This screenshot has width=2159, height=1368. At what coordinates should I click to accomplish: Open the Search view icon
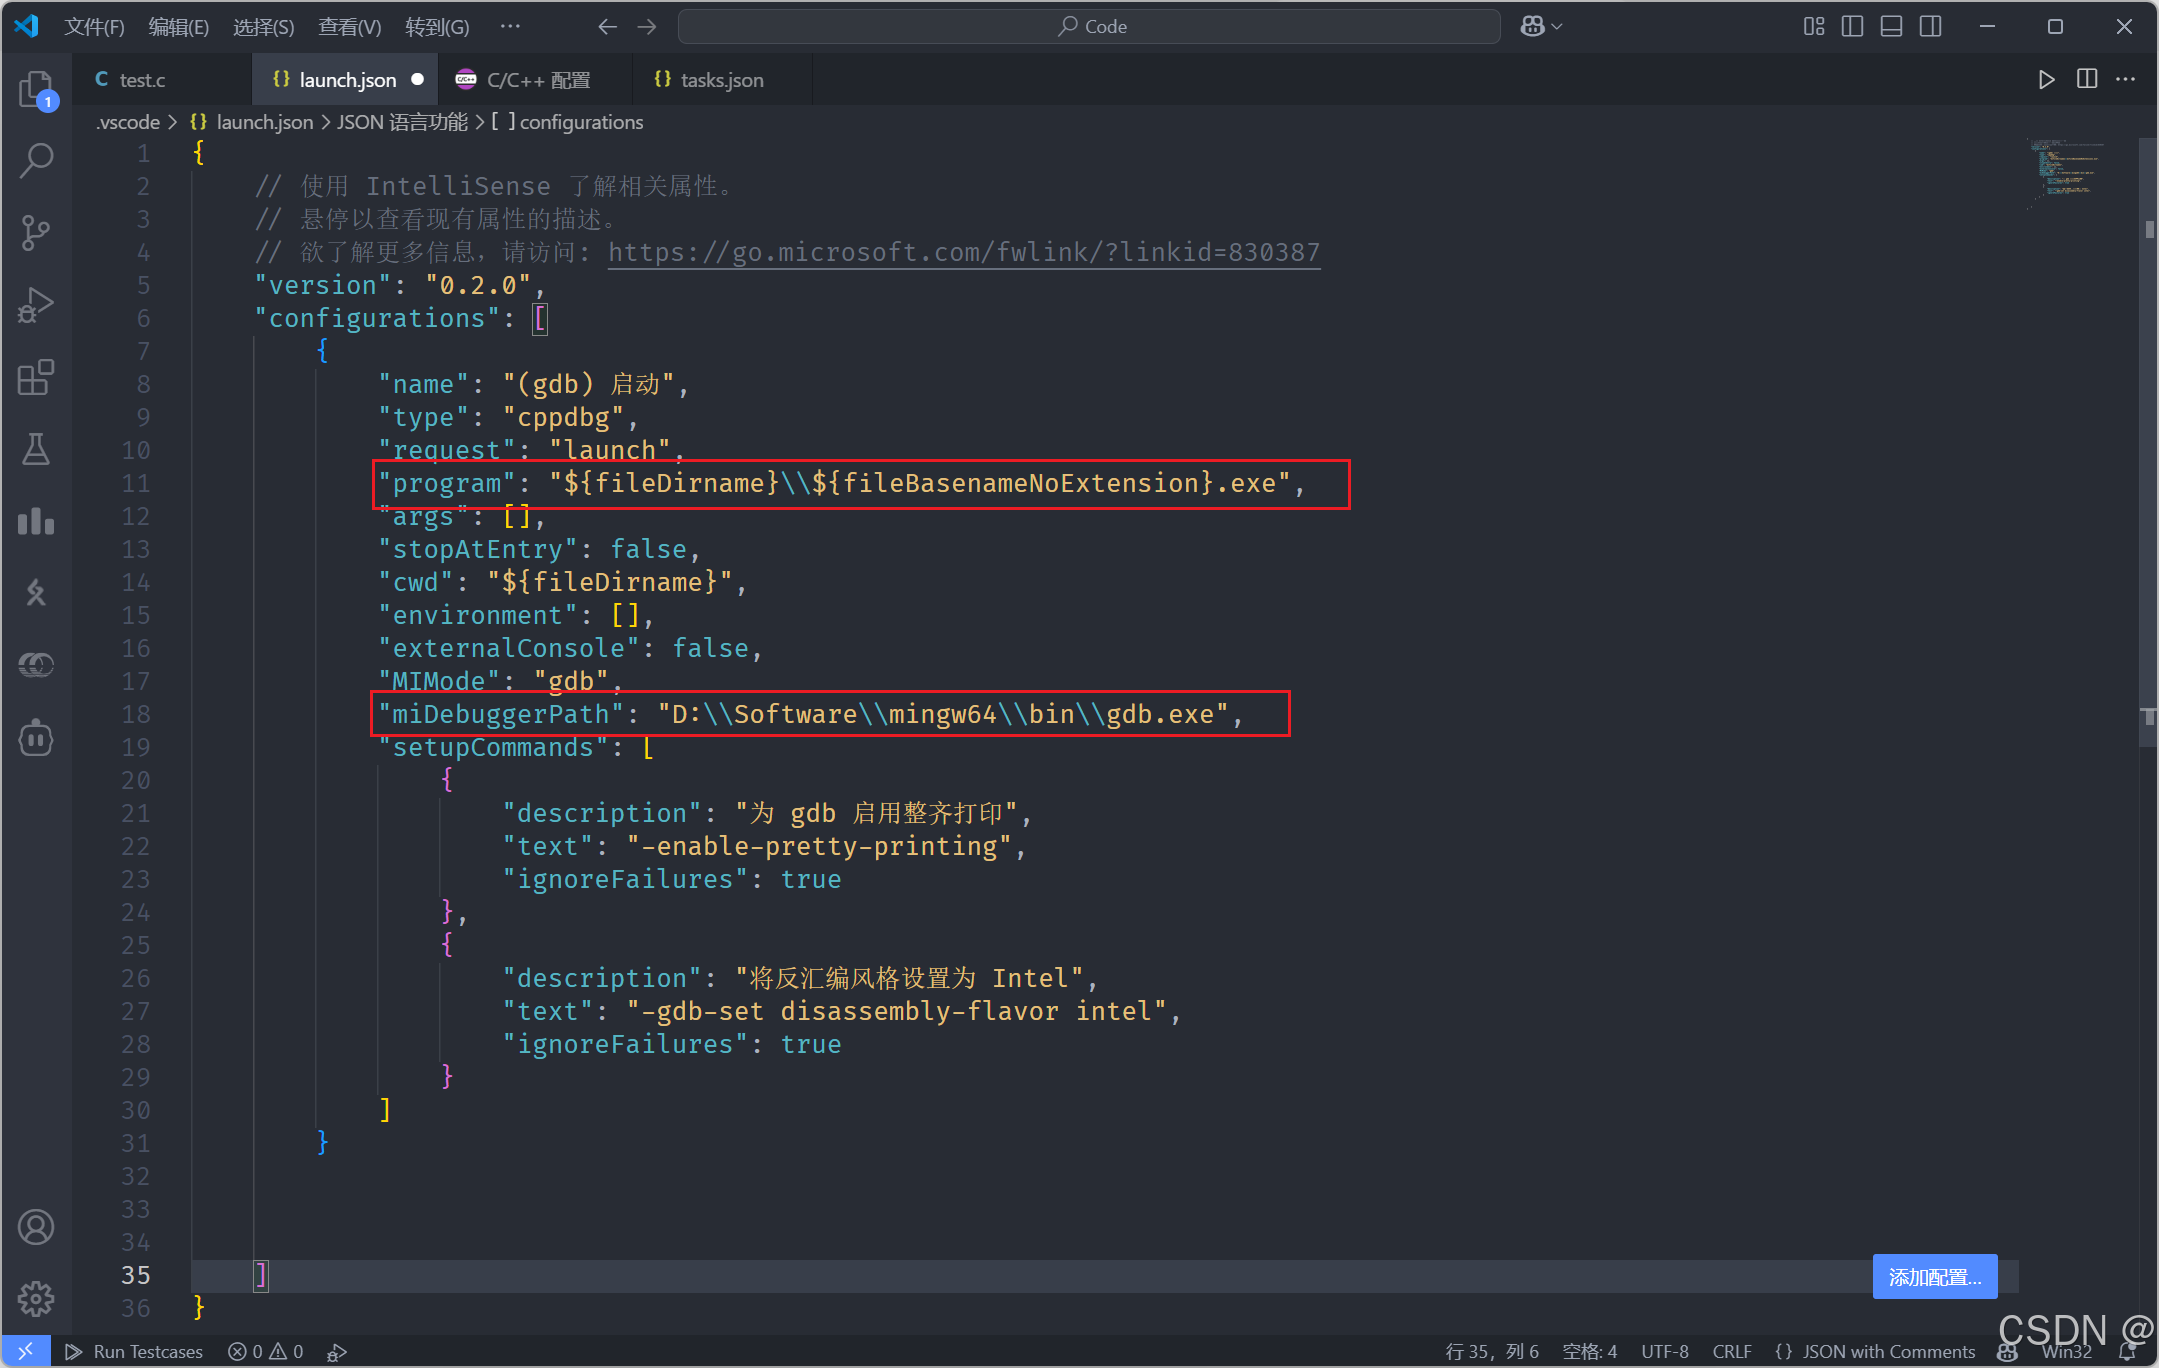click(x=36, y=160)
